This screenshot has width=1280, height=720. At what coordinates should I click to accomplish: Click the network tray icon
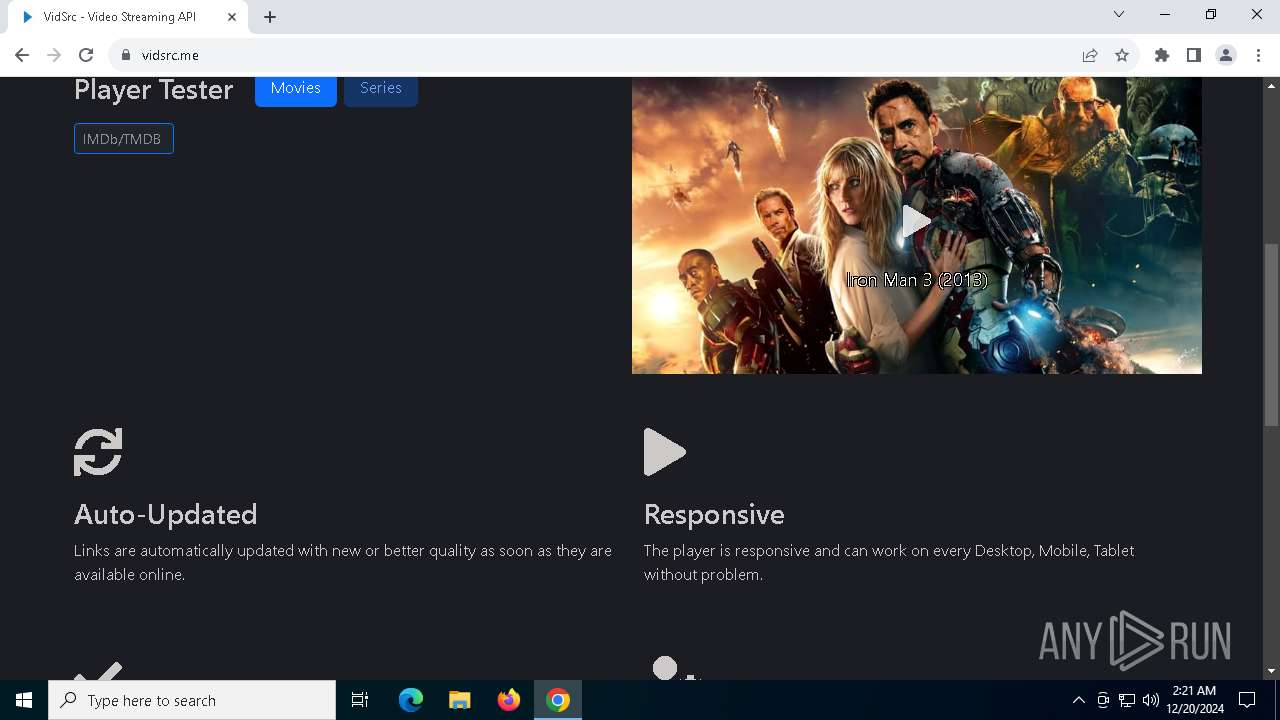click(x=1127, y=700)
